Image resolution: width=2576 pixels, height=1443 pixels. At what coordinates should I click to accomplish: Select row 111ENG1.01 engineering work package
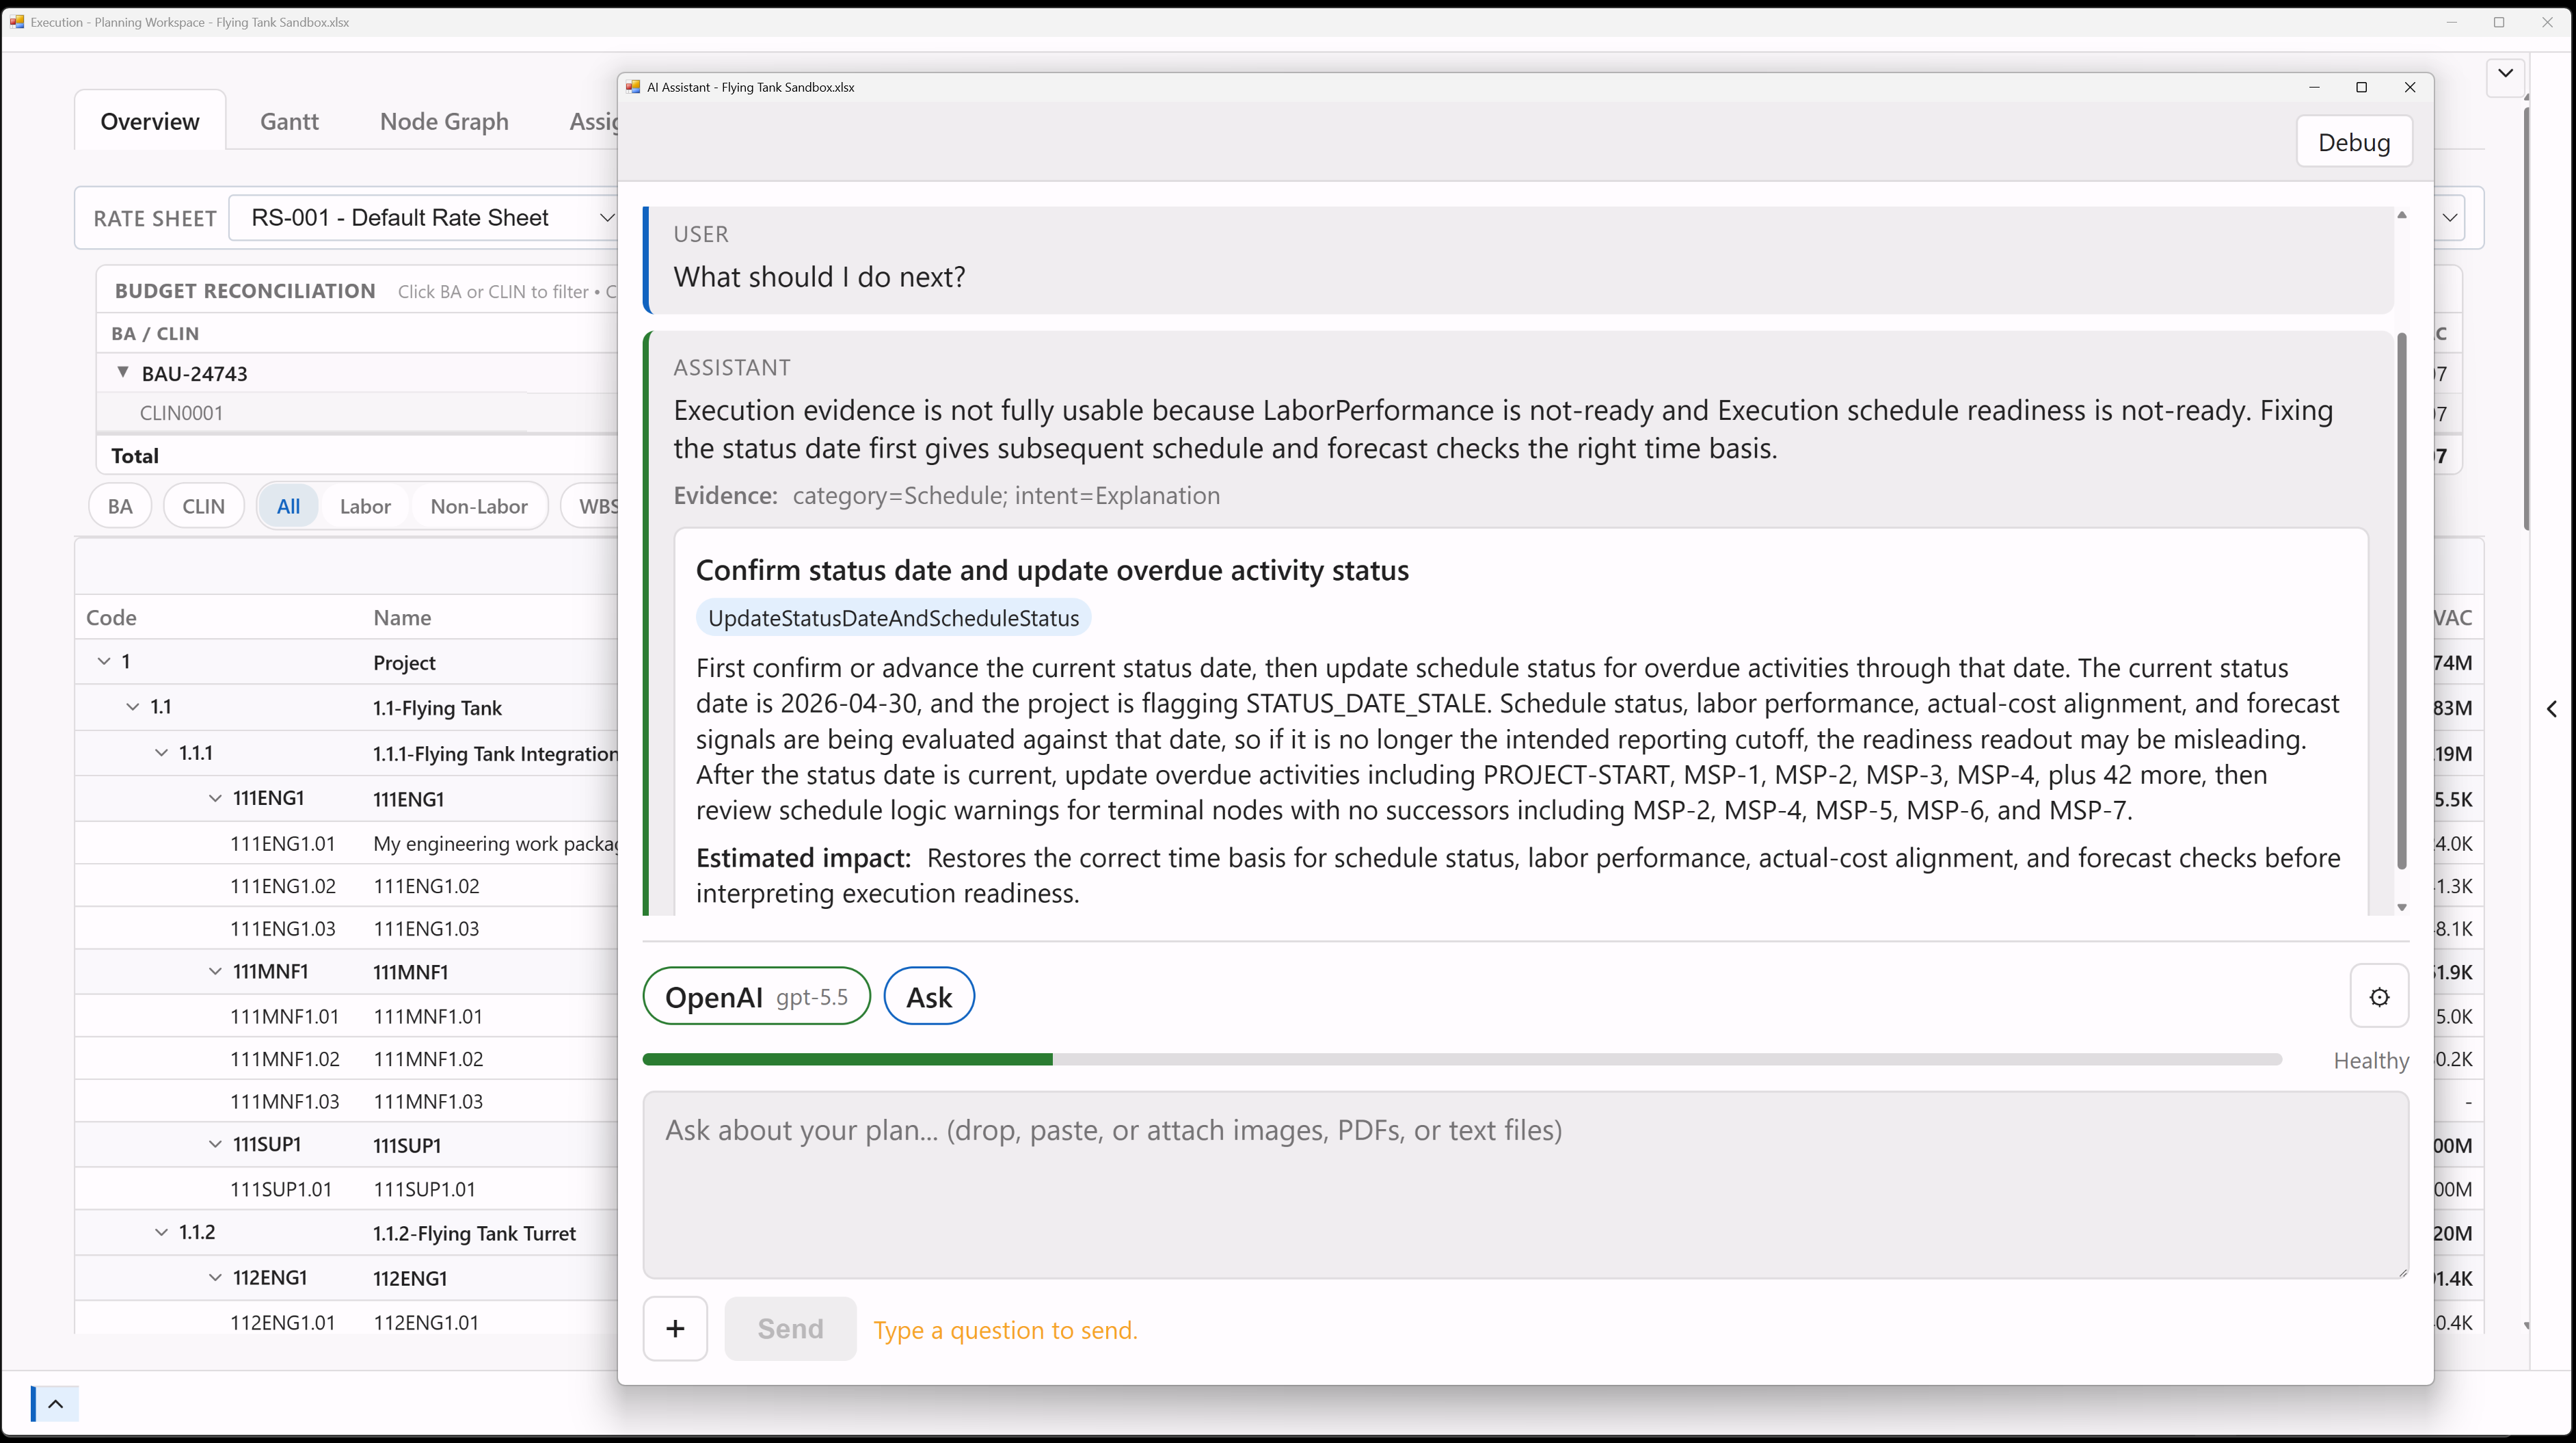347,843
